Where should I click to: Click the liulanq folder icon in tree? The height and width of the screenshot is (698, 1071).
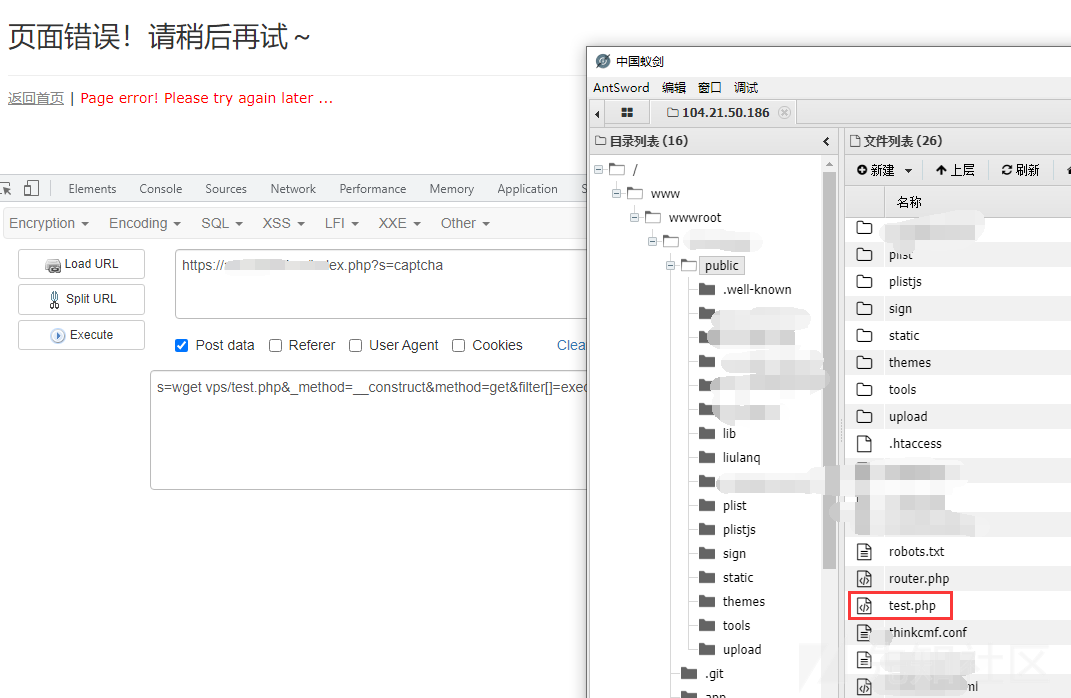click(x=707, y=458)
